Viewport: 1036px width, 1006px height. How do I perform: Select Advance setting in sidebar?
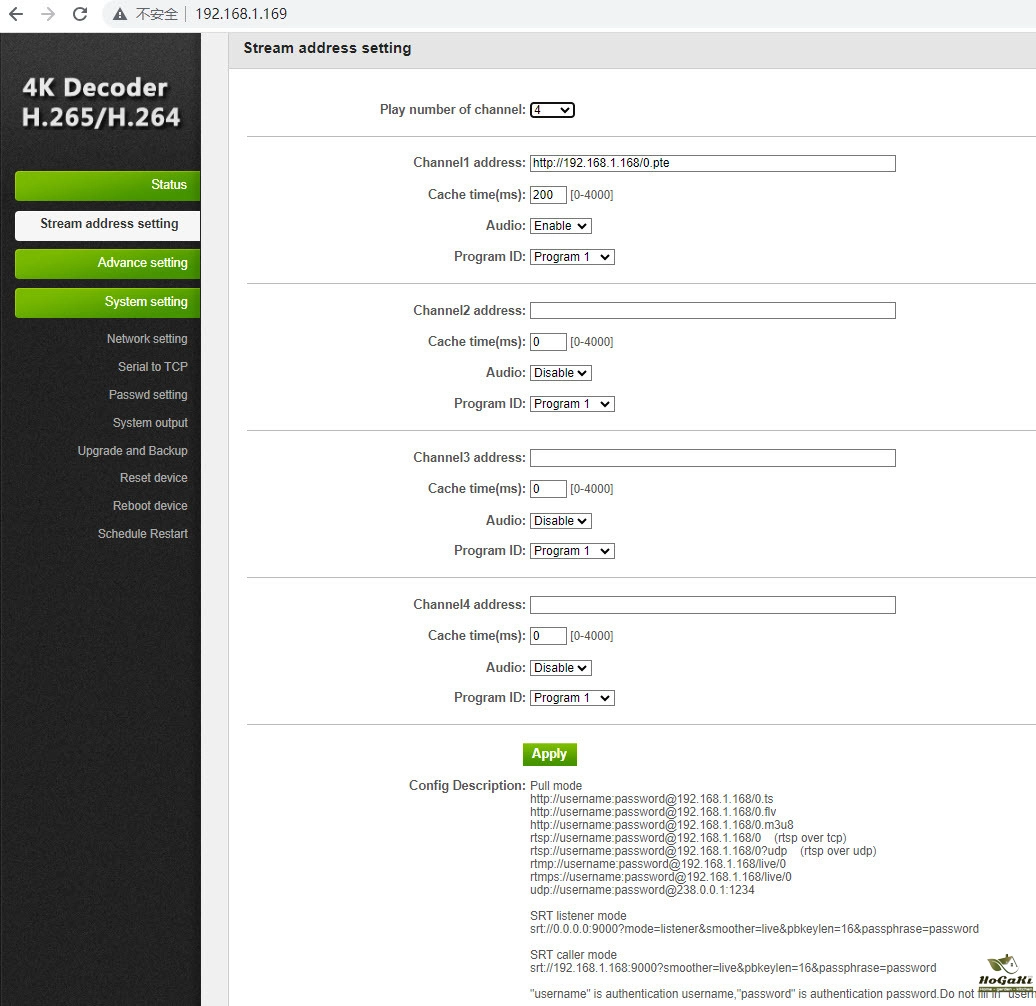107,263
